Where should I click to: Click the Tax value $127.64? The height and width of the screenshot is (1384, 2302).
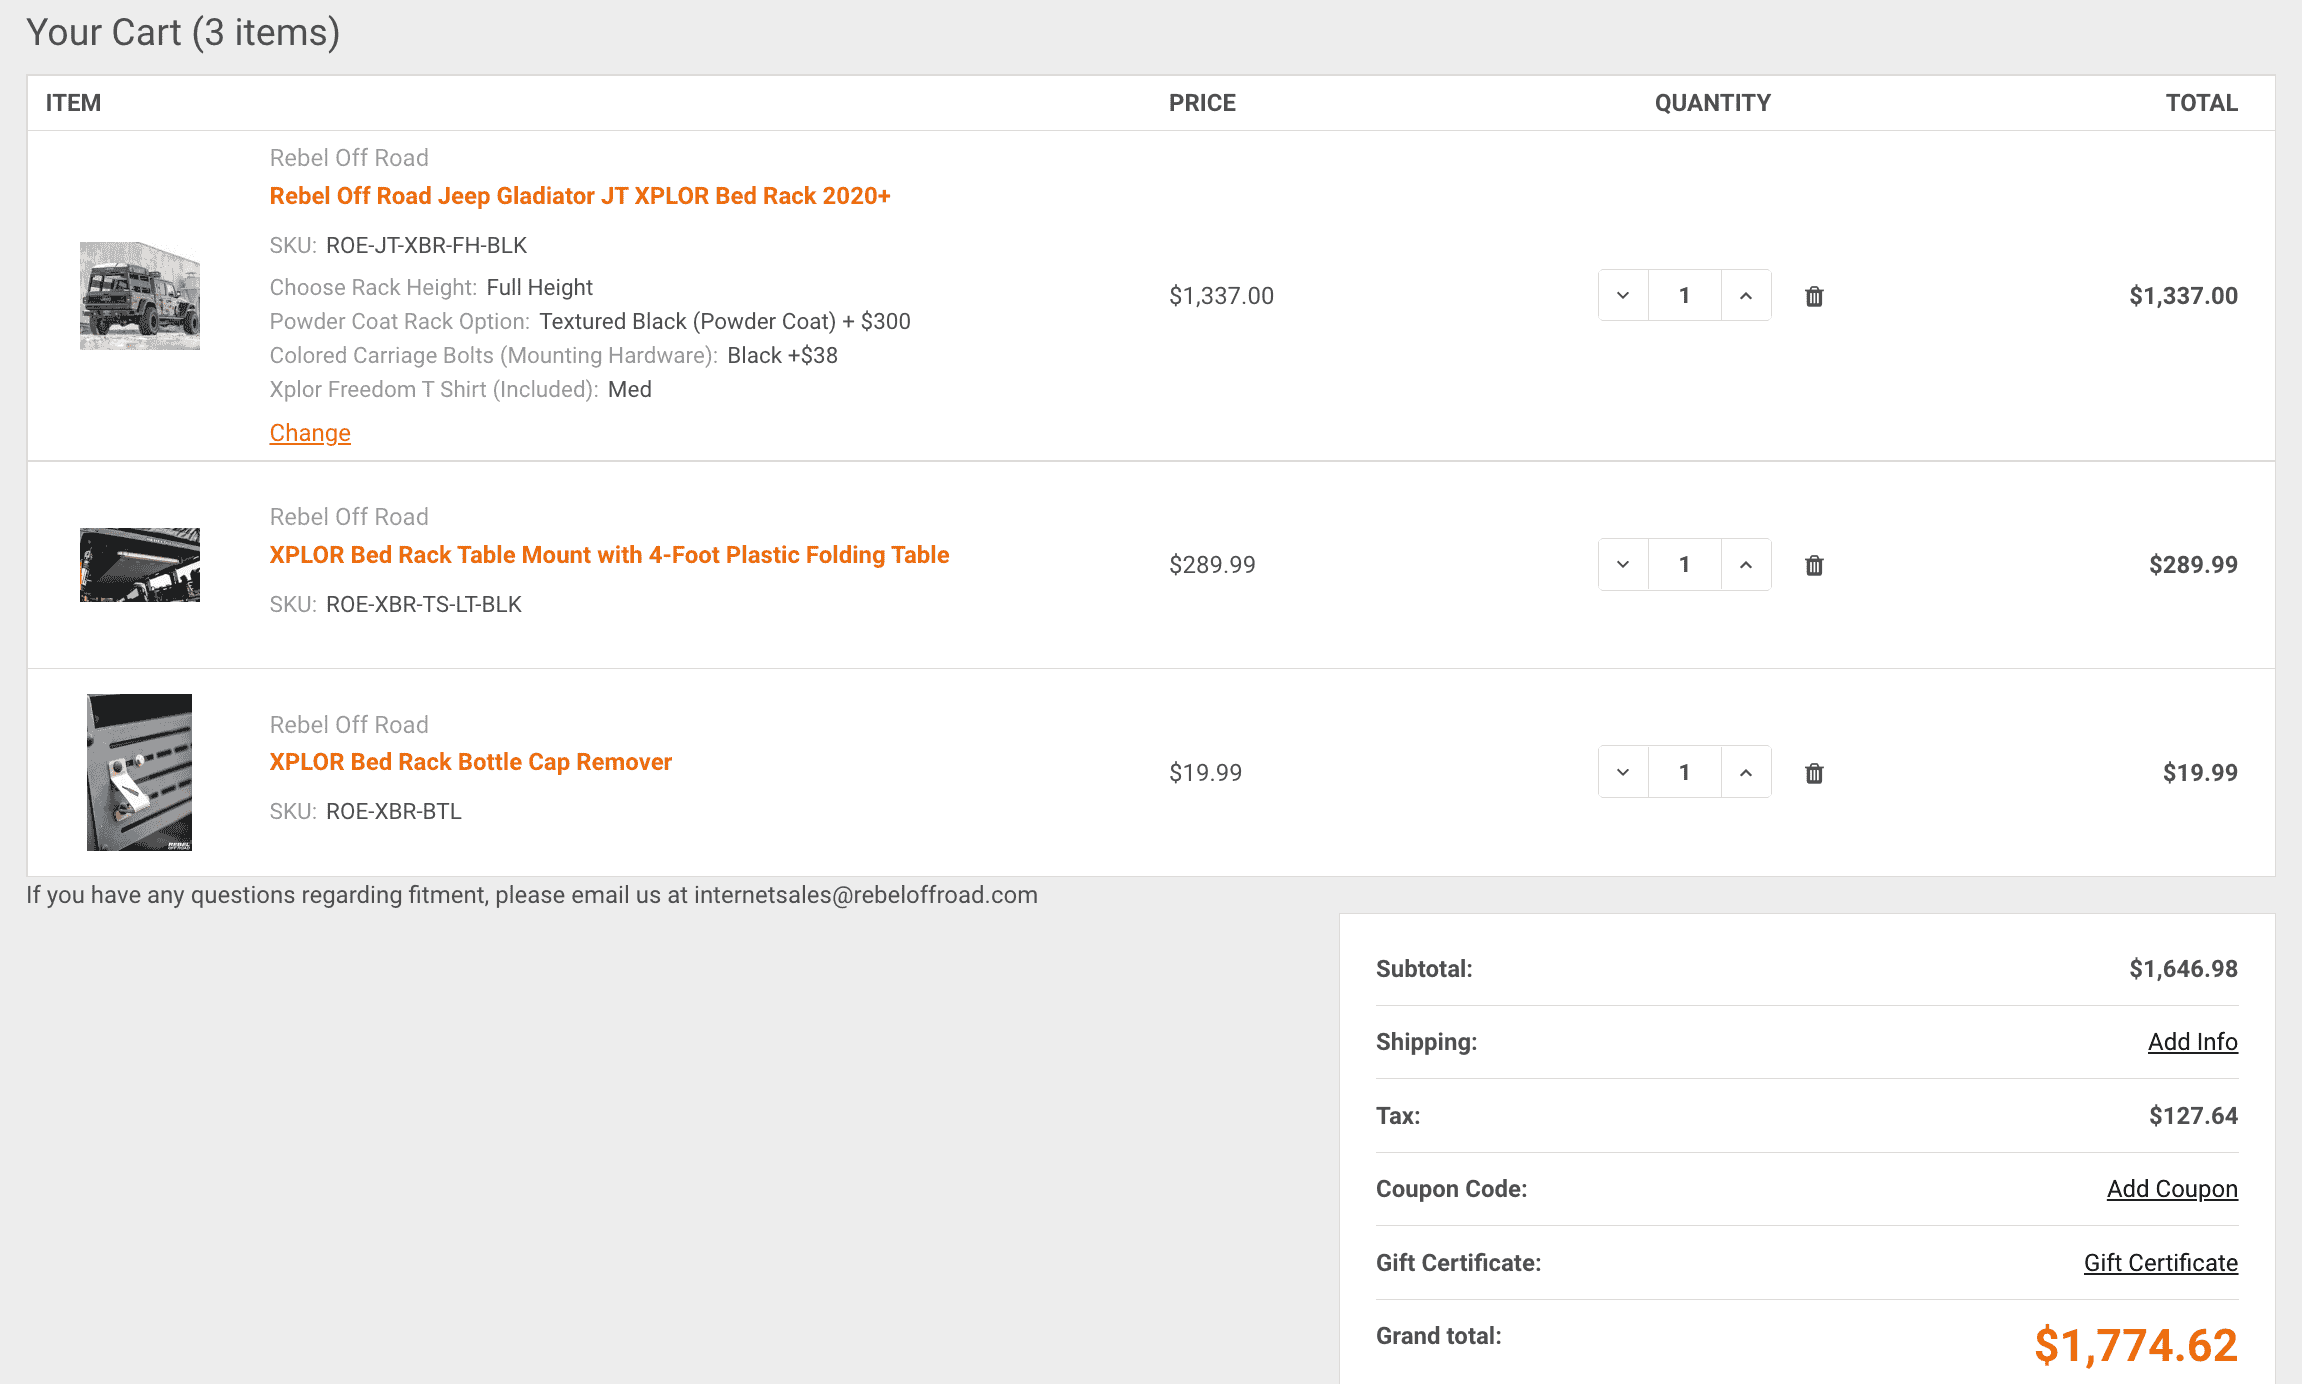coord(2193,1116)
